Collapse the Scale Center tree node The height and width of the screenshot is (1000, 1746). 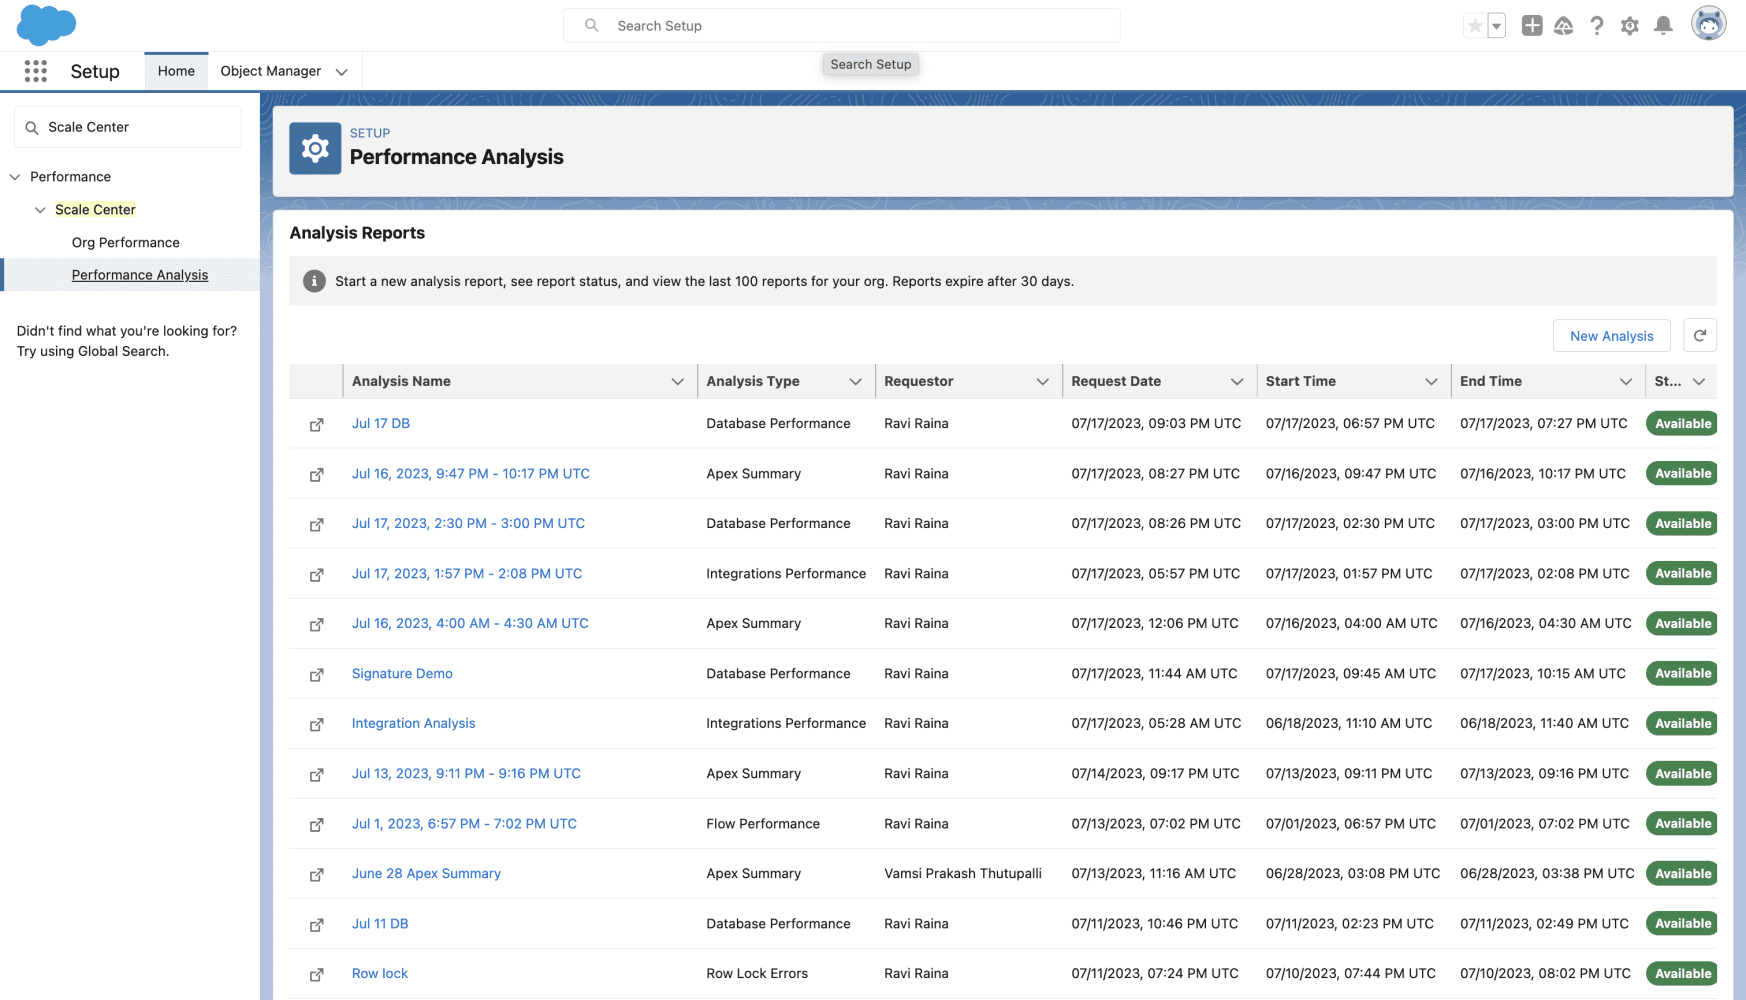(40, 210)
